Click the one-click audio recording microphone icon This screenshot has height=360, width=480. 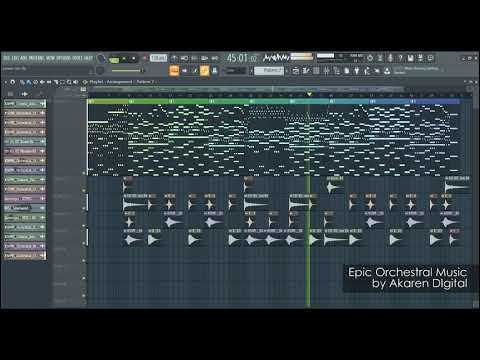coord(390,58)
